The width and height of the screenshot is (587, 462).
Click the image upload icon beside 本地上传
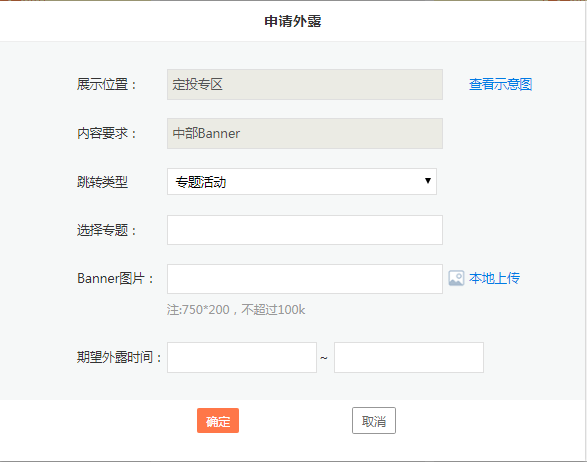(x=456, y=278)
